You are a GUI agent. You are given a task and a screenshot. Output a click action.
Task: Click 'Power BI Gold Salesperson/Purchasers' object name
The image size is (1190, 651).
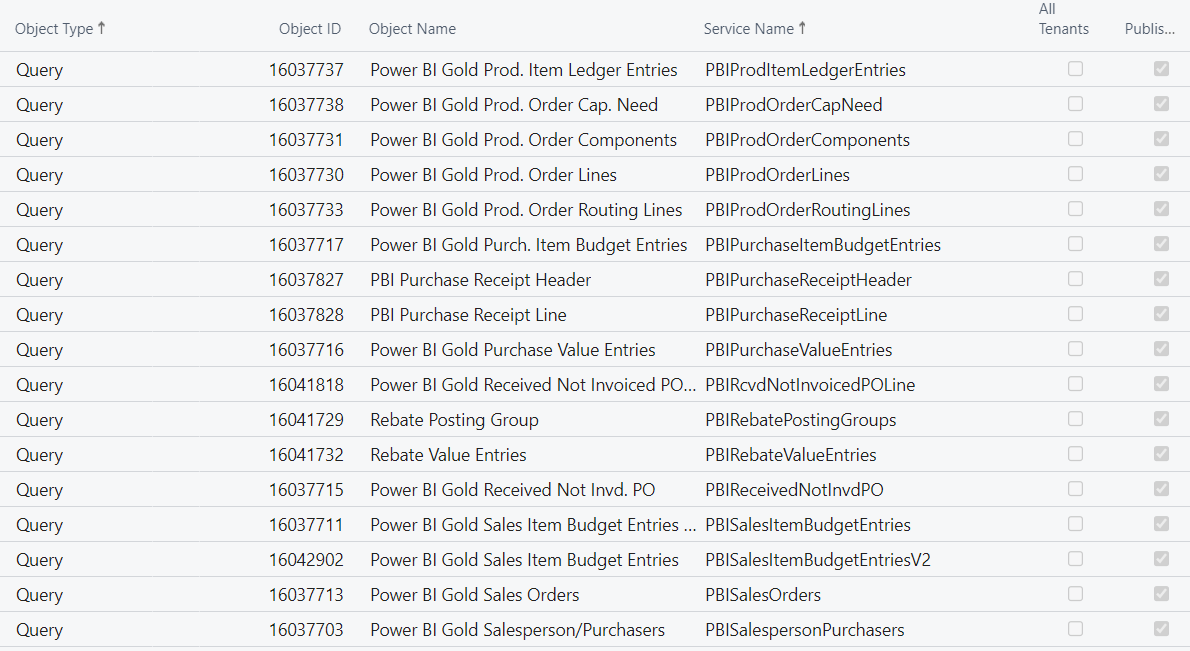click(518, 630)
